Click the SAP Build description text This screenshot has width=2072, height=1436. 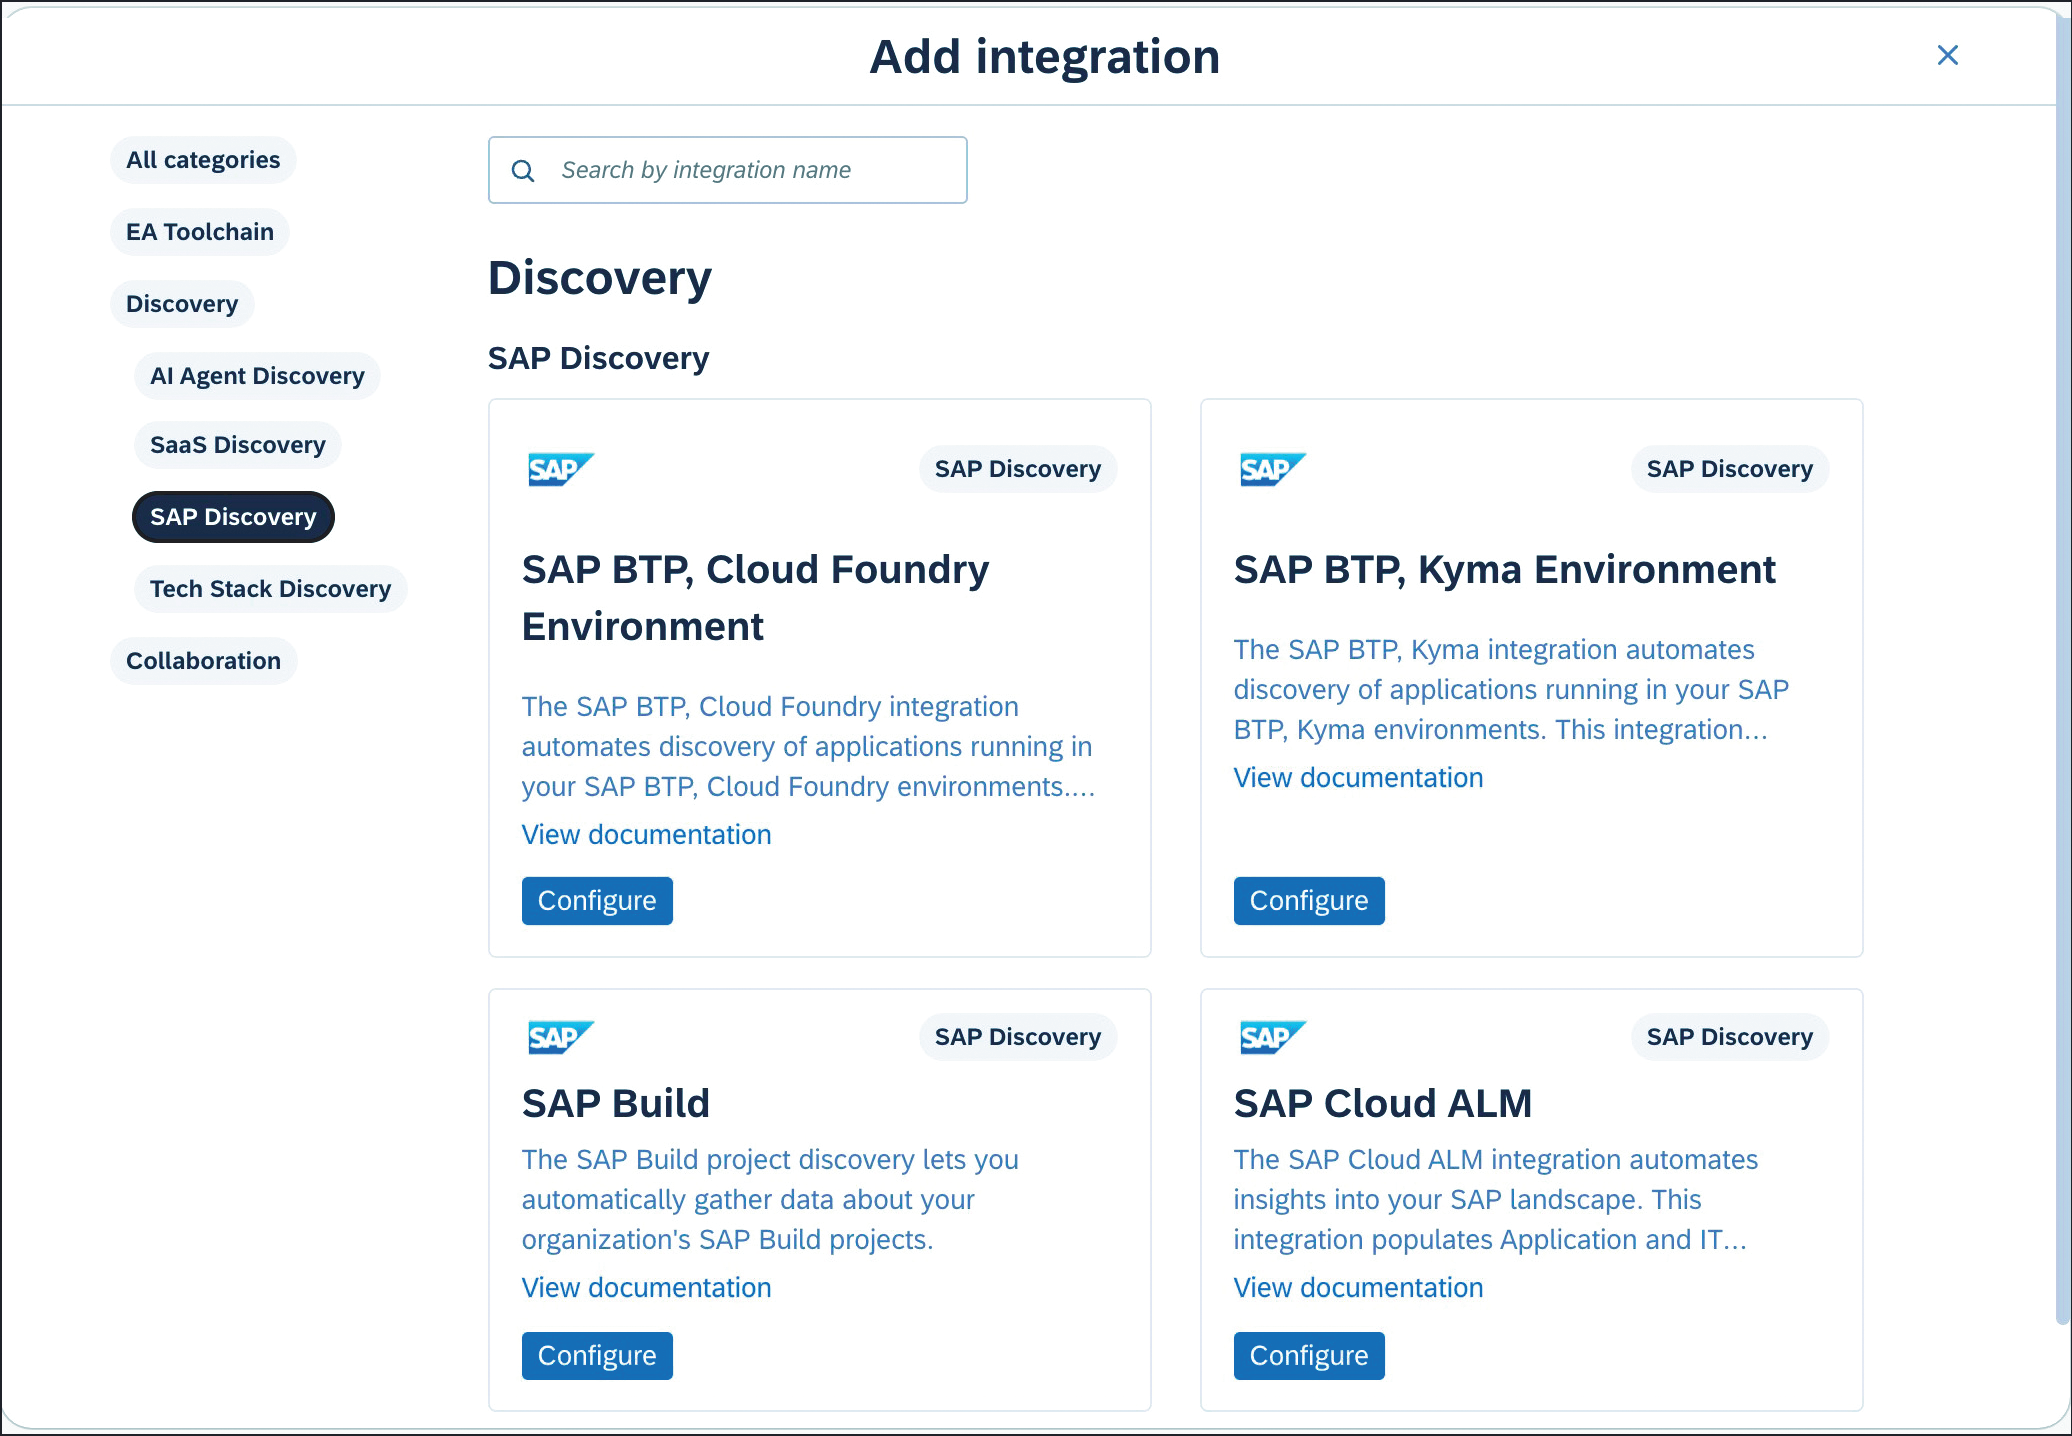pyautogui.click(x=770, y=1200)
